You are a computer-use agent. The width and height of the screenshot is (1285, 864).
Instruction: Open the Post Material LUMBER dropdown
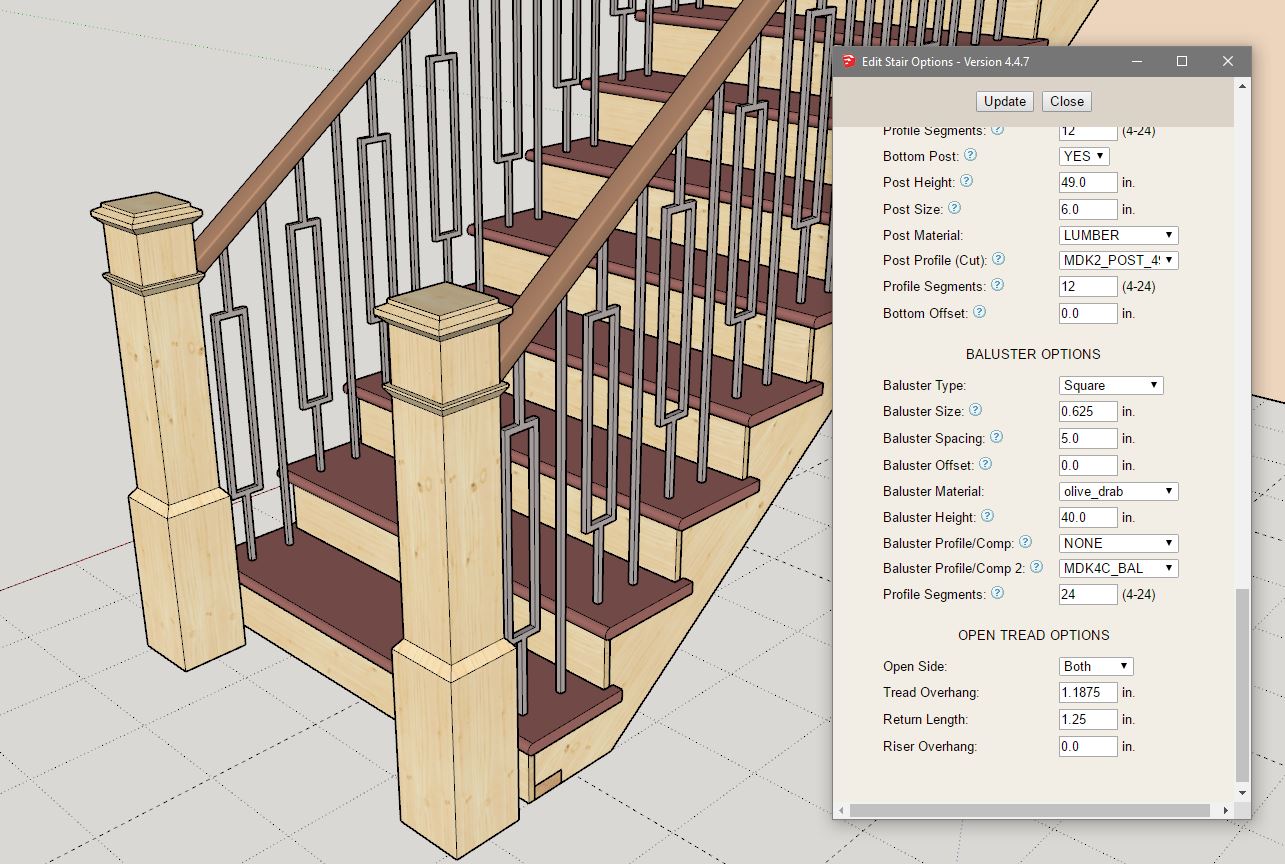click(x=1118, y=235)
